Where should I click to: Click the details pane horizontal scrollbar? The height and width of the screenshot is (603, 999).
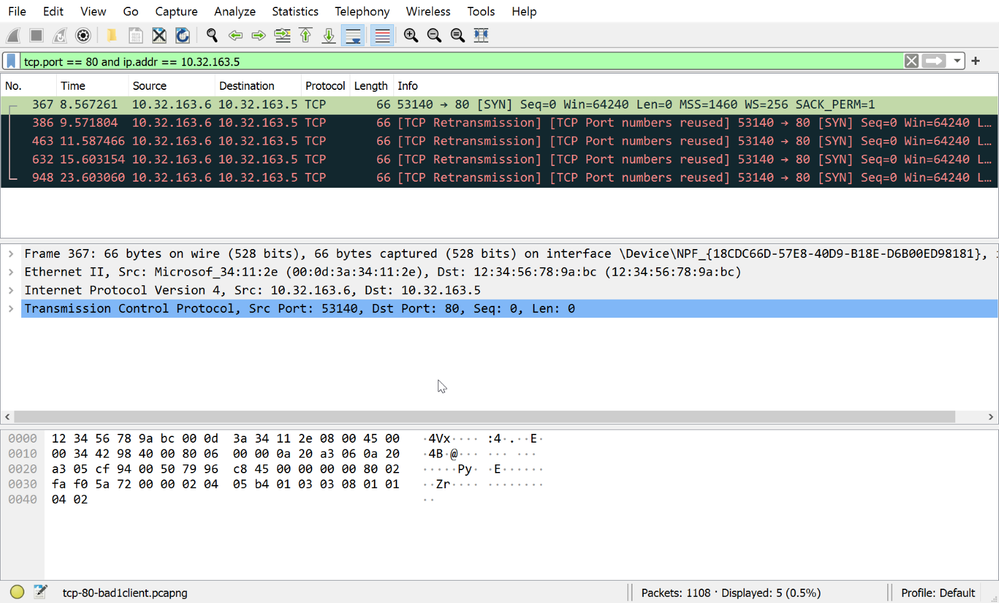[x=484, y=416]
